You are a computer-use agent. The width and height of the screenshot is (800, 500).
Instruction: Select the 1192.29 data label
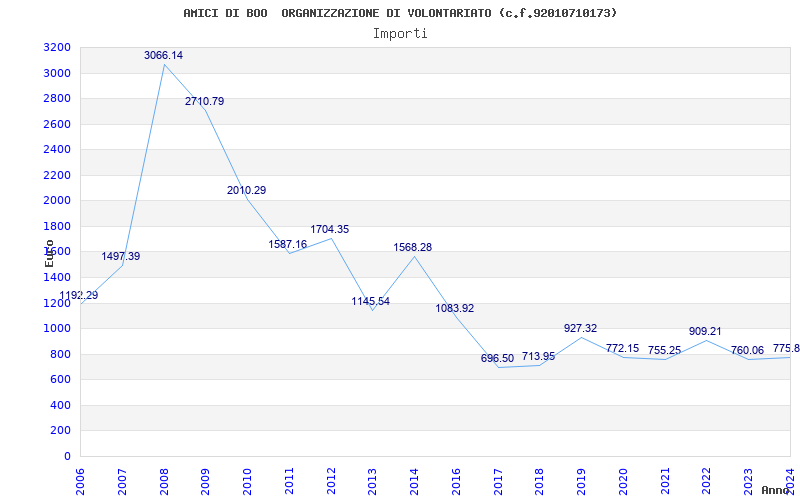(79, 295)
